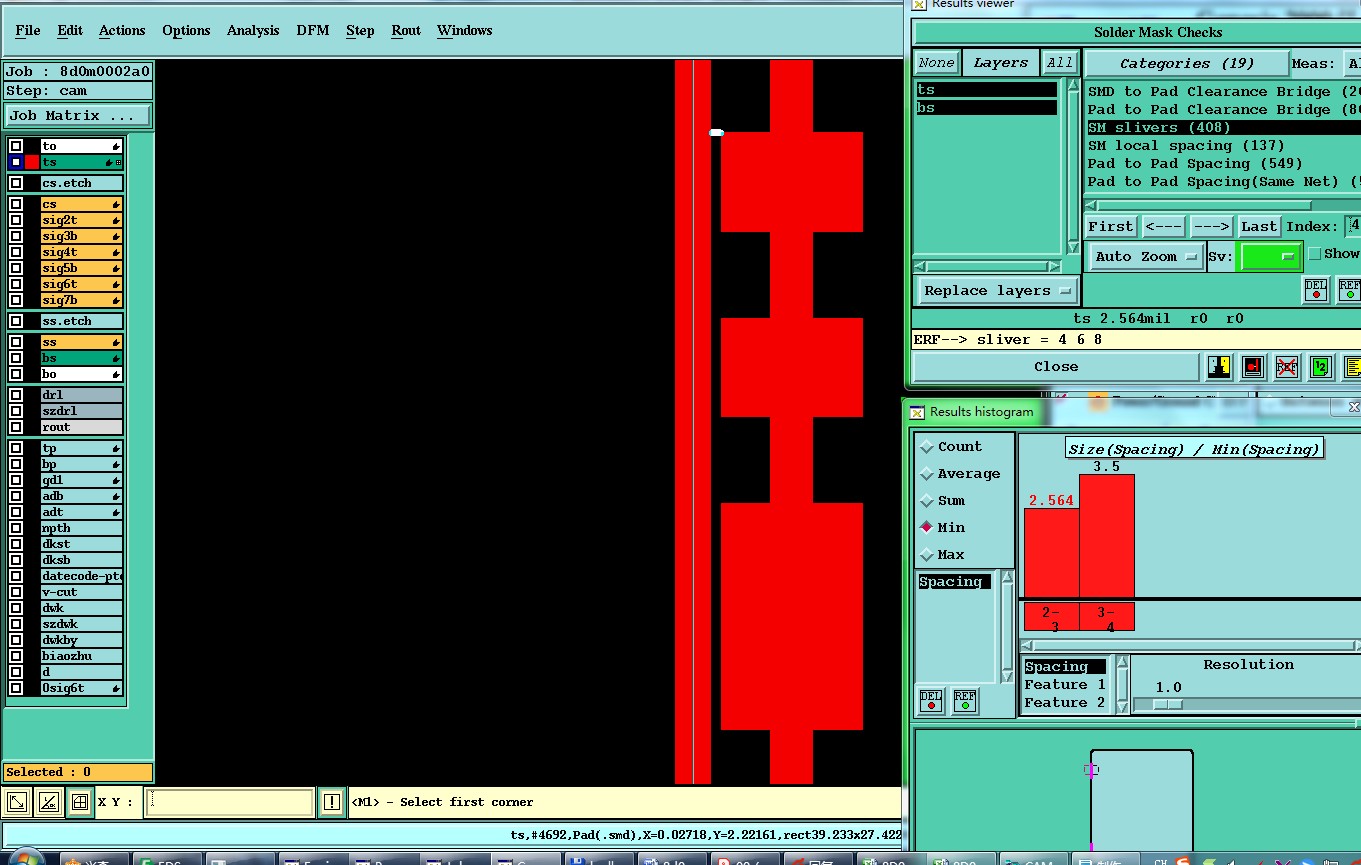Screen dimensions: 1361x865
Task: Select None in layers filter
Action: click(x=937, y=63)
